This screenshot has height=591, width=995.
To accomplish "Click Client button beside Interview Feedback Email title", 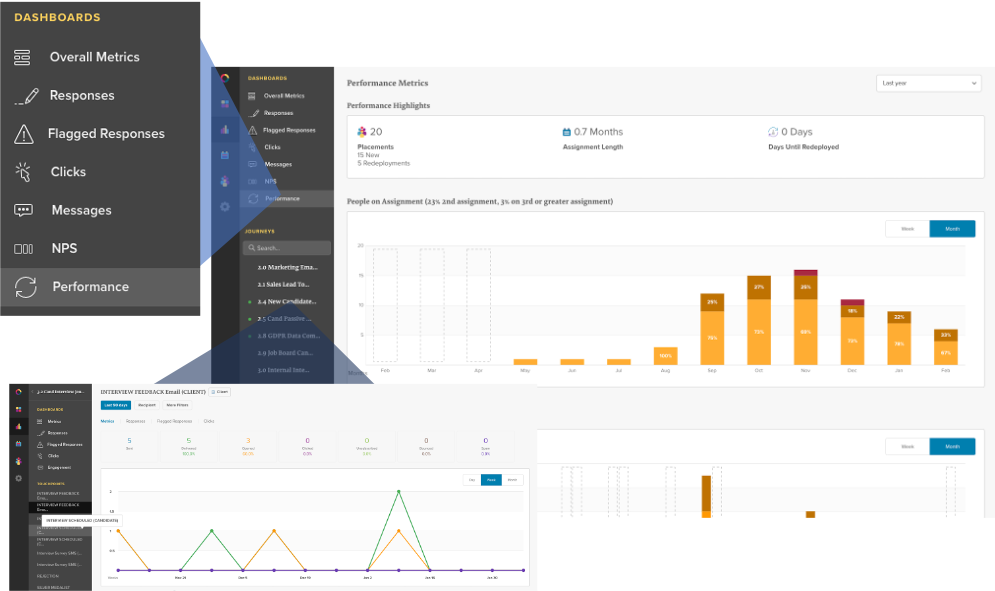I will tap(220, 392).
